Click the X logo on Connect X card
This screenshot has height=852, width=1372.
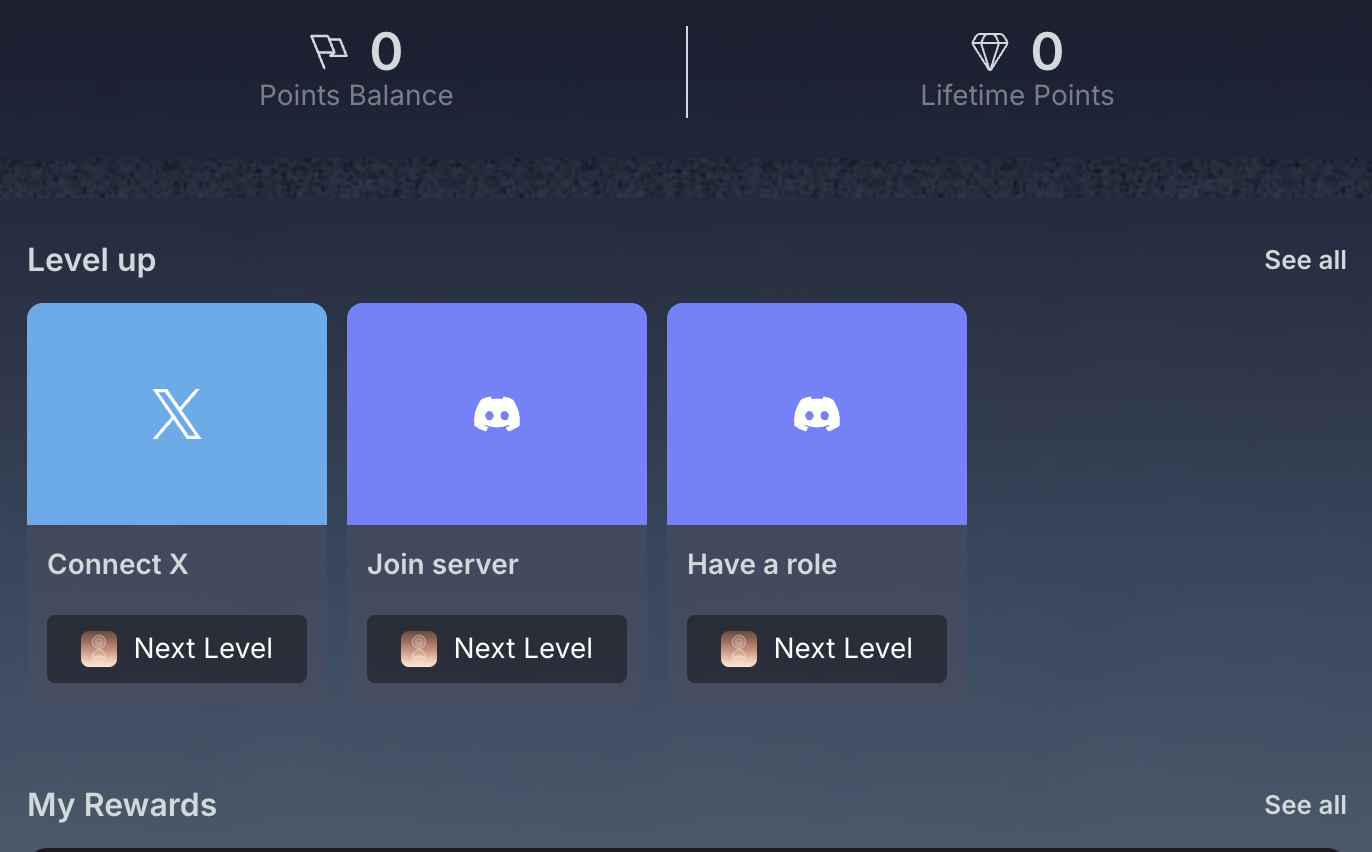click(x=177, y=414)
